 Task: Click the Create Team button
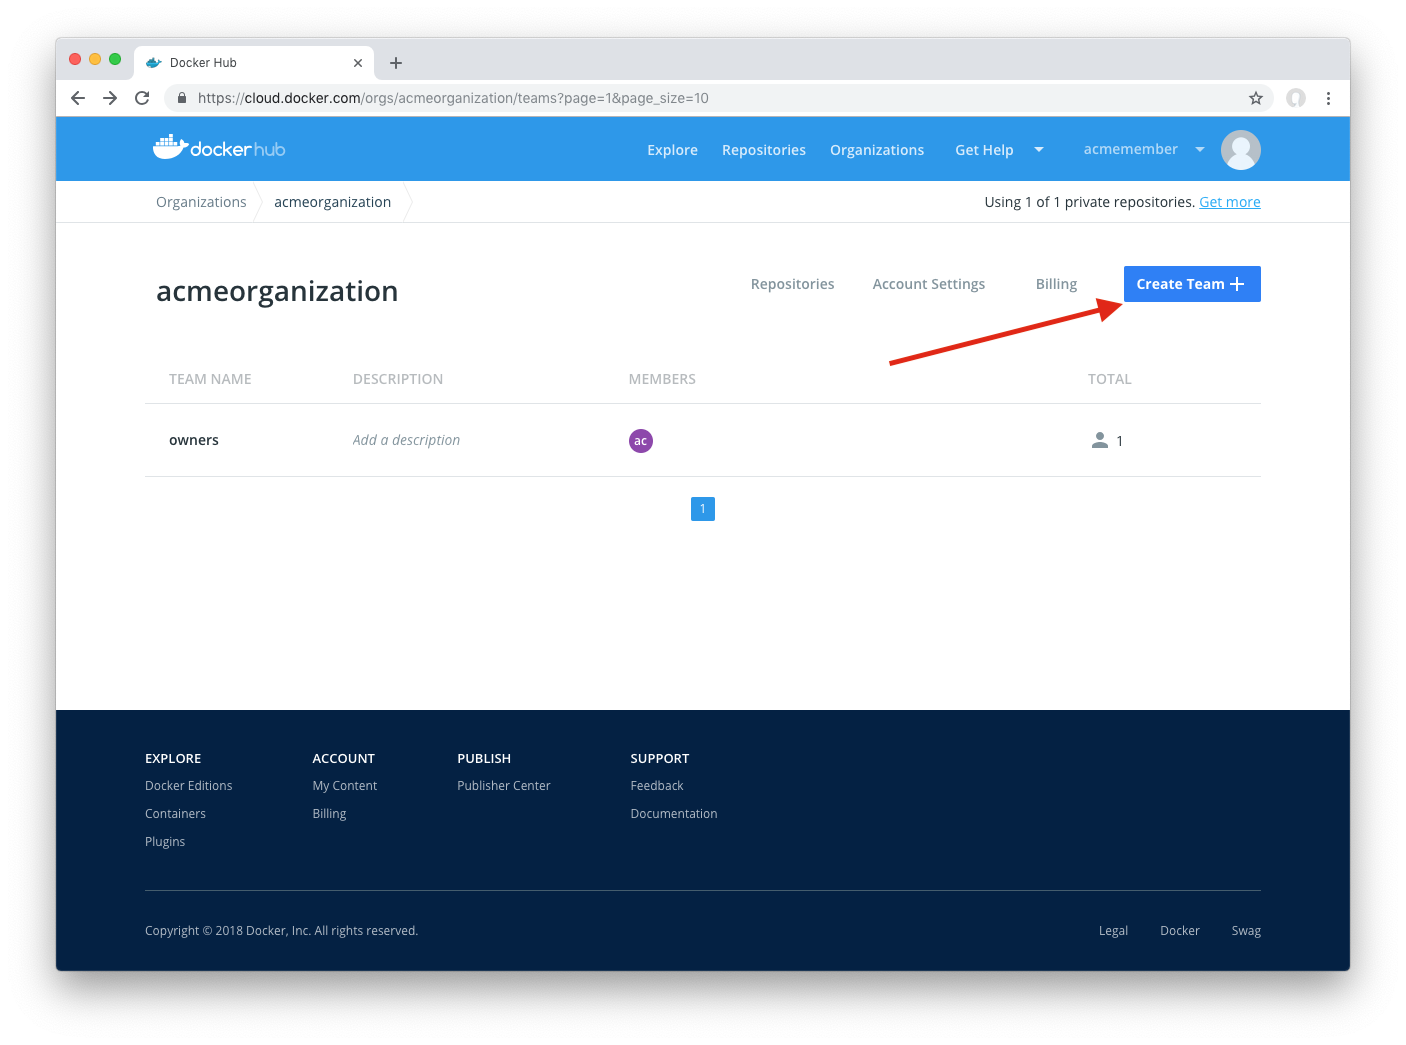pyautogui.click(x=1191, y=284)
